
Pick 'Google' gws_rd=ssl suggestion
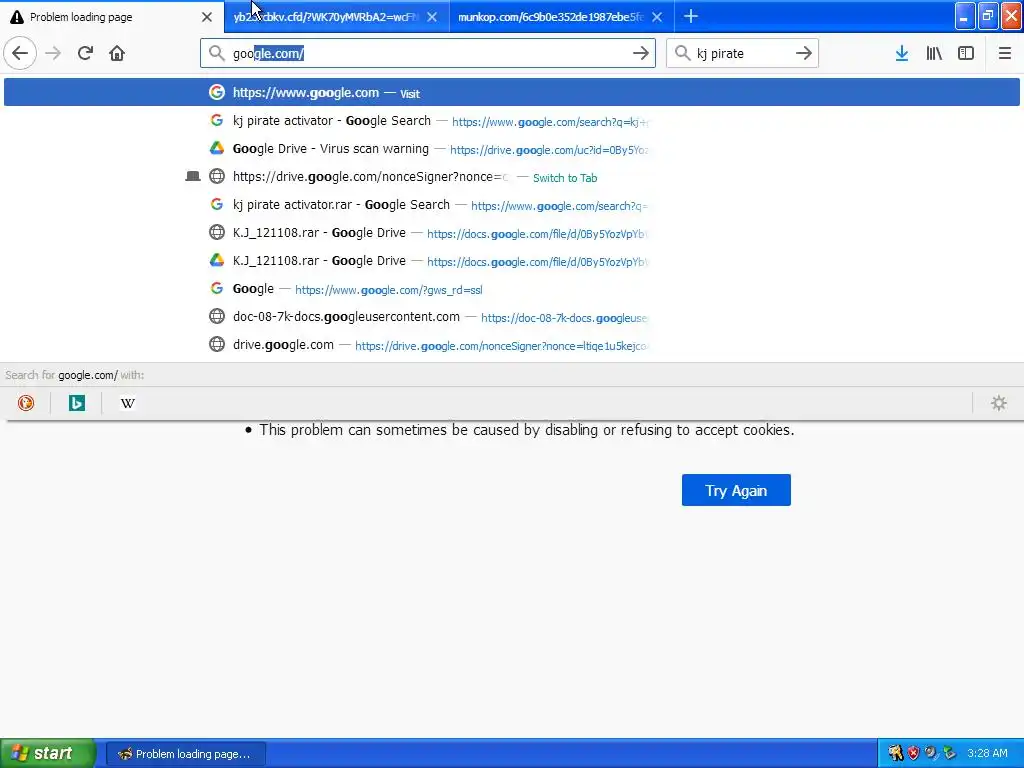pos(512,289)
